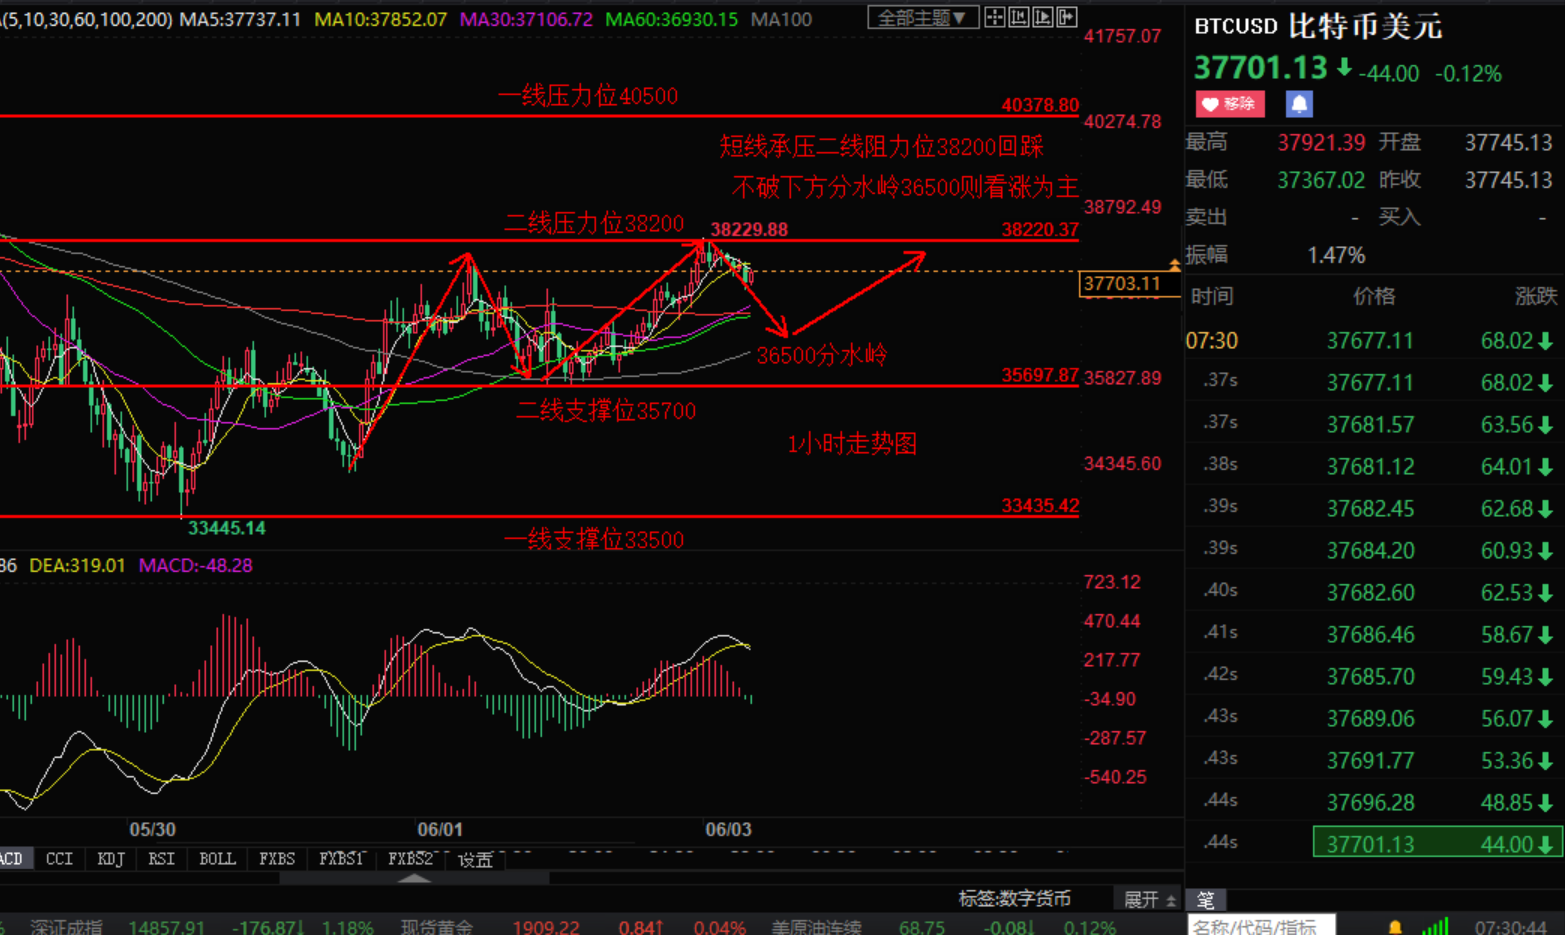1565x935 pixels.
Task: Select the 笔 tick tab
Action: point(1206,900)
